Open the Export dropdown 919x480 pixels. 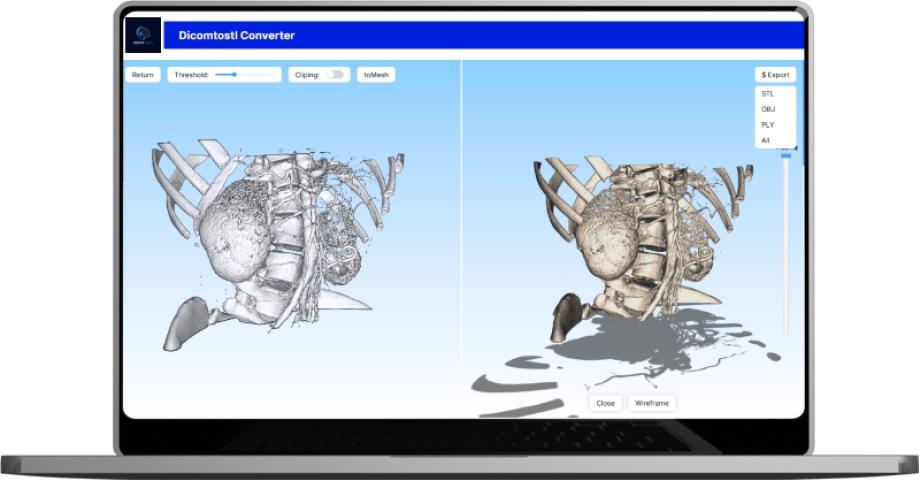[x=775, y=75]
